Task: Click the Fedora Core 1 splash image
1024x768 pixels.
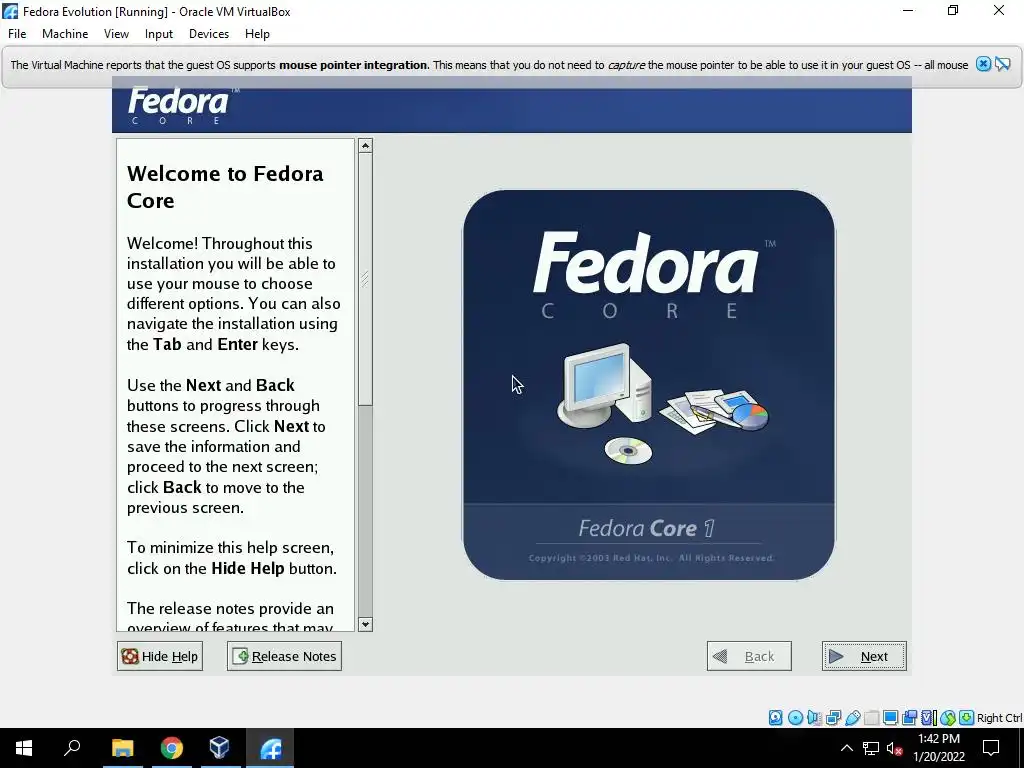Action: 648,385
